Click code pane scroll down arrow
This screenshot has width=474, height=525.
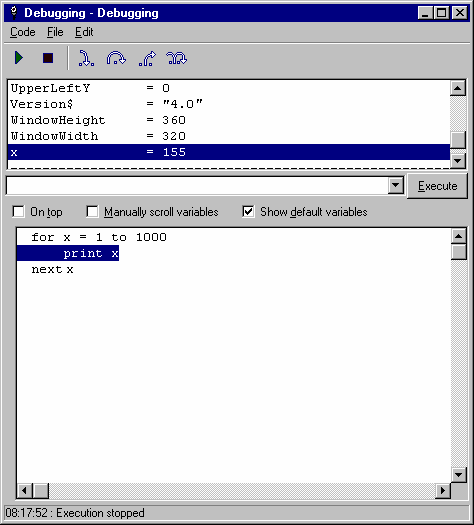tap(459, 474)
